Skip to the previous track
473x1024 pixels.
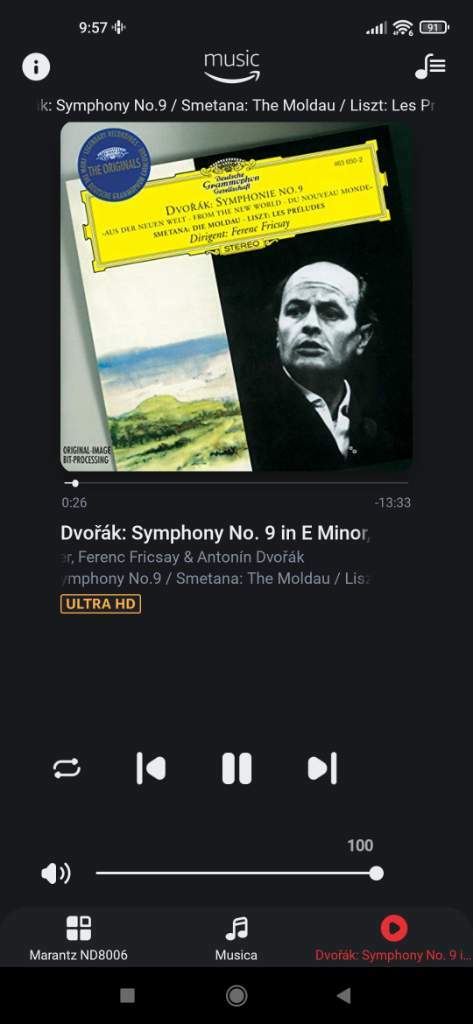point(151,768)
